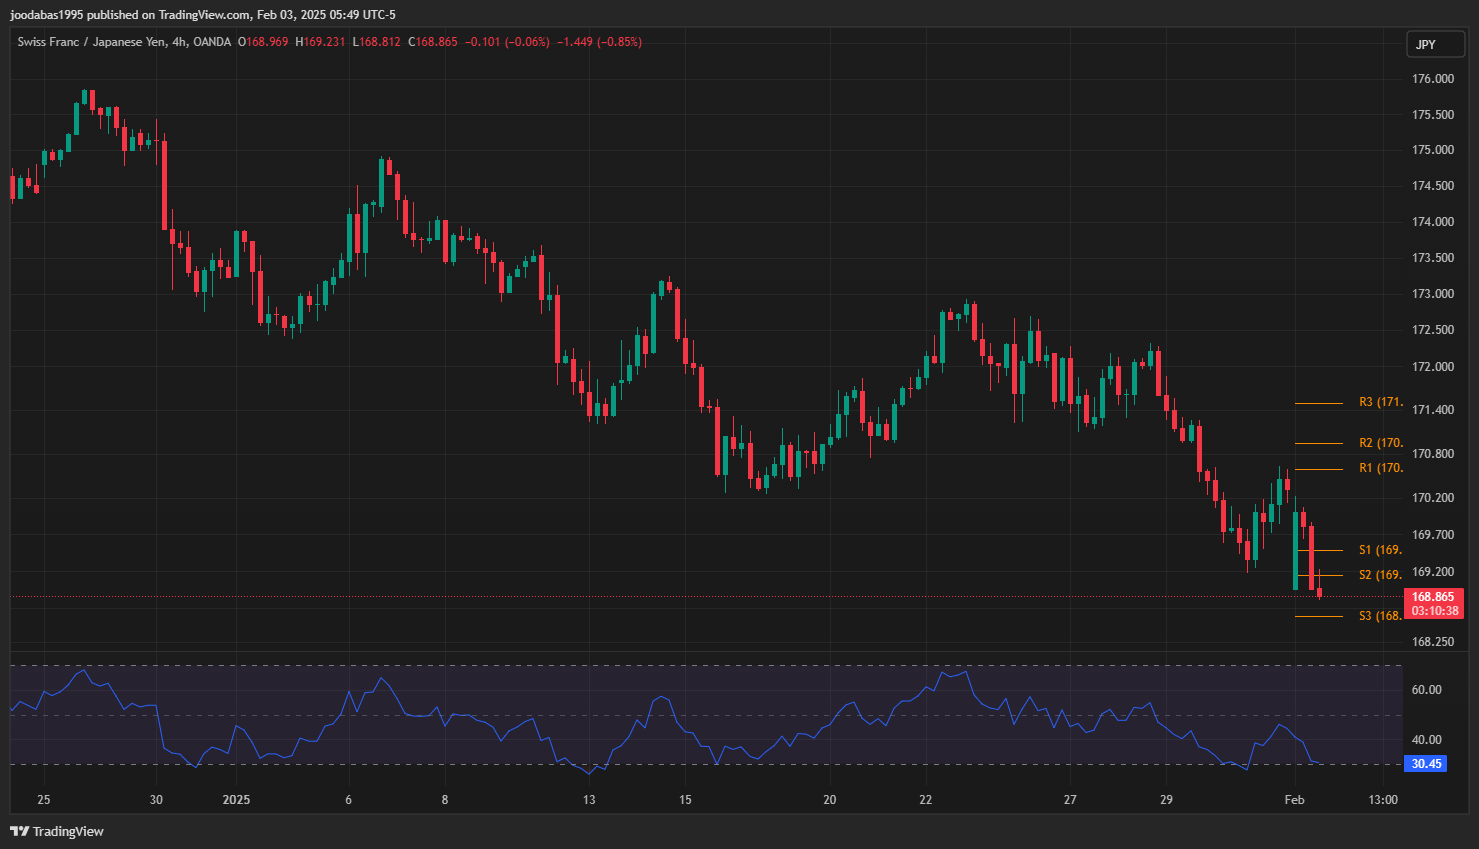This screenshot has height=849, width=1479.
Task: Click the -1.449 (-0.85%) change value
Action: pyautogui.click(x=599, y=42)
